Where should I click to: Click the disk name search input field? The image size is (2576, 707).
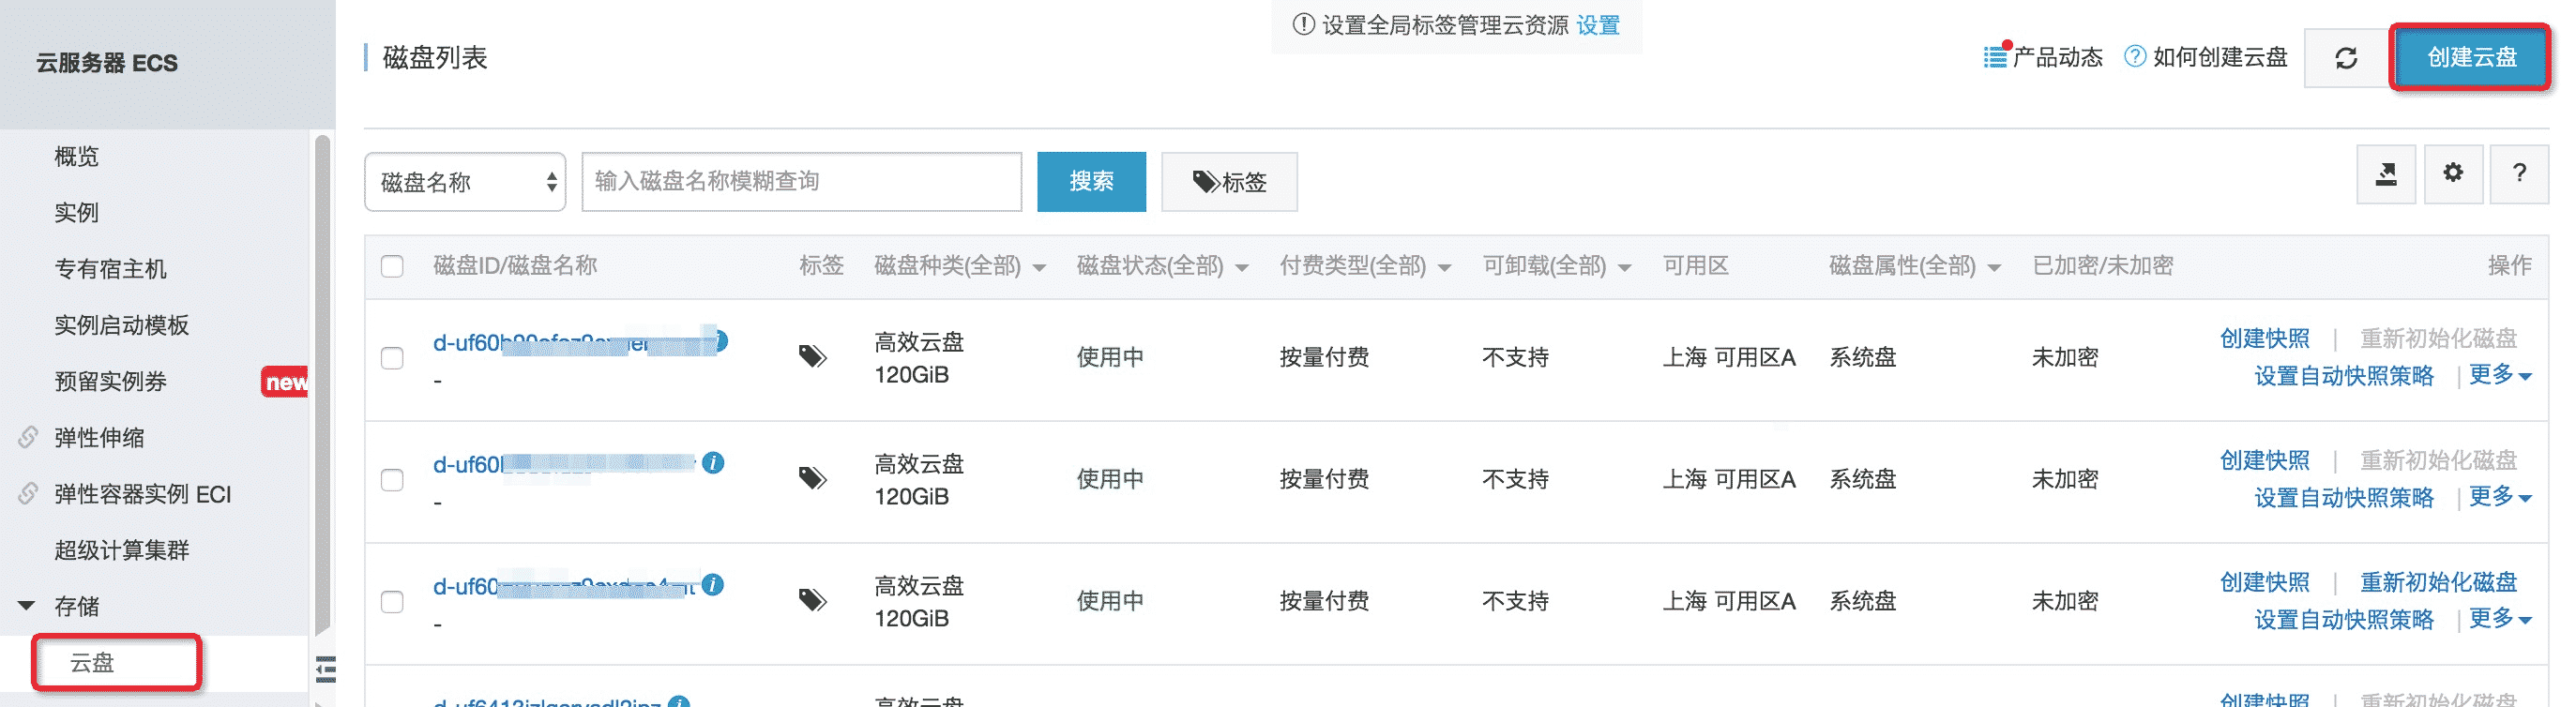click(801, 182)
